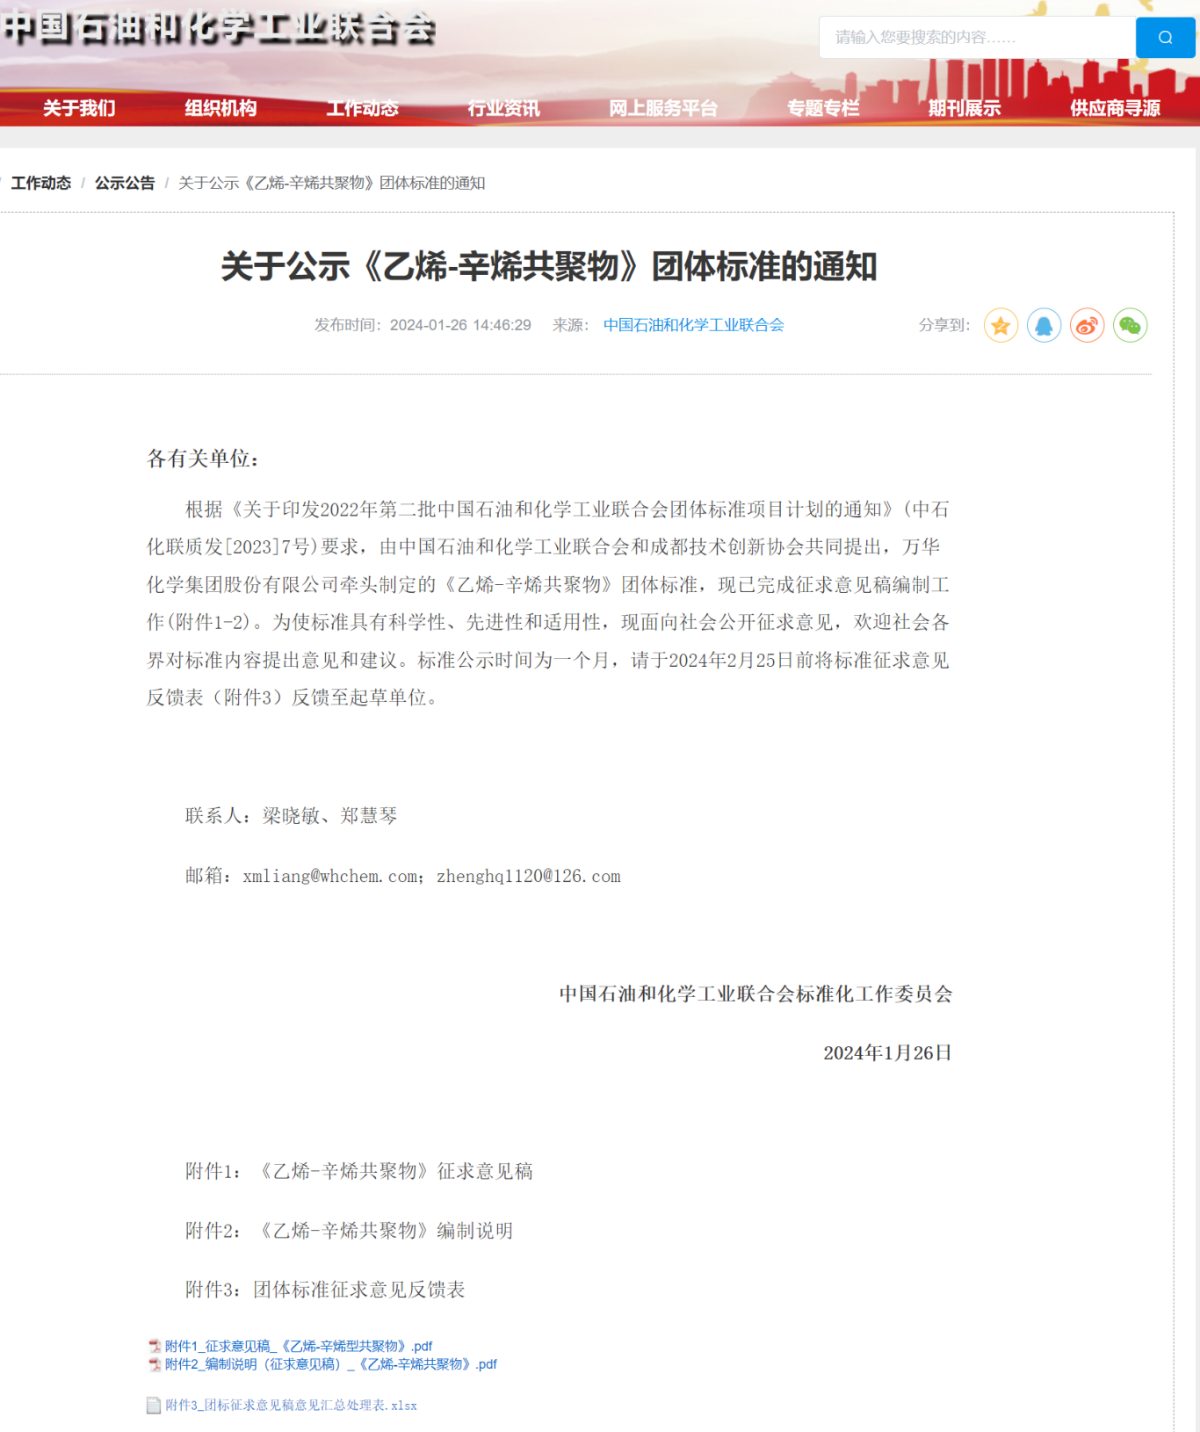Open source link 中国石油和化学工业联合会

click(693, 325)
